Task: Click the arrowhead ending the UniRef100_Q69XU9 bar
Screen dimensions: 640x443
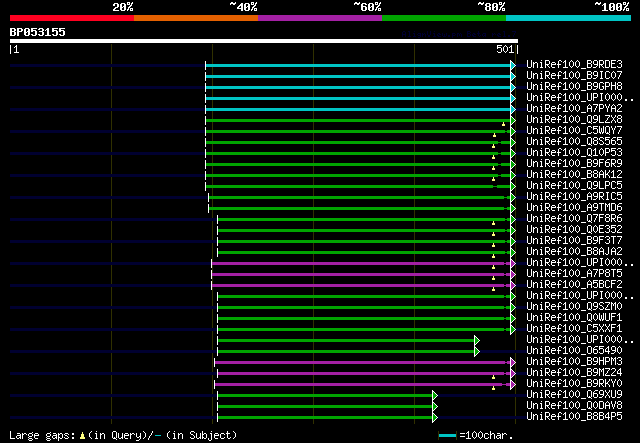Action: coord(435,395)
